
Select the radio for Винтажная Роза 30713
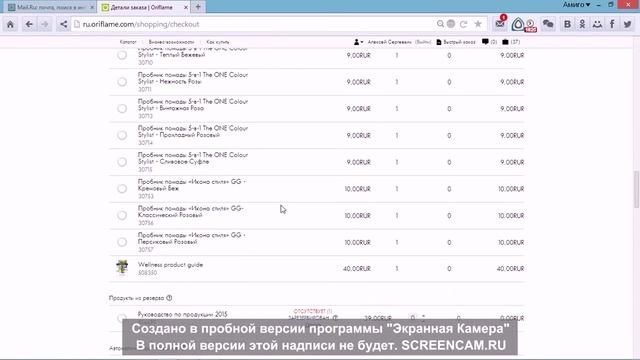[x=122, y=109]
